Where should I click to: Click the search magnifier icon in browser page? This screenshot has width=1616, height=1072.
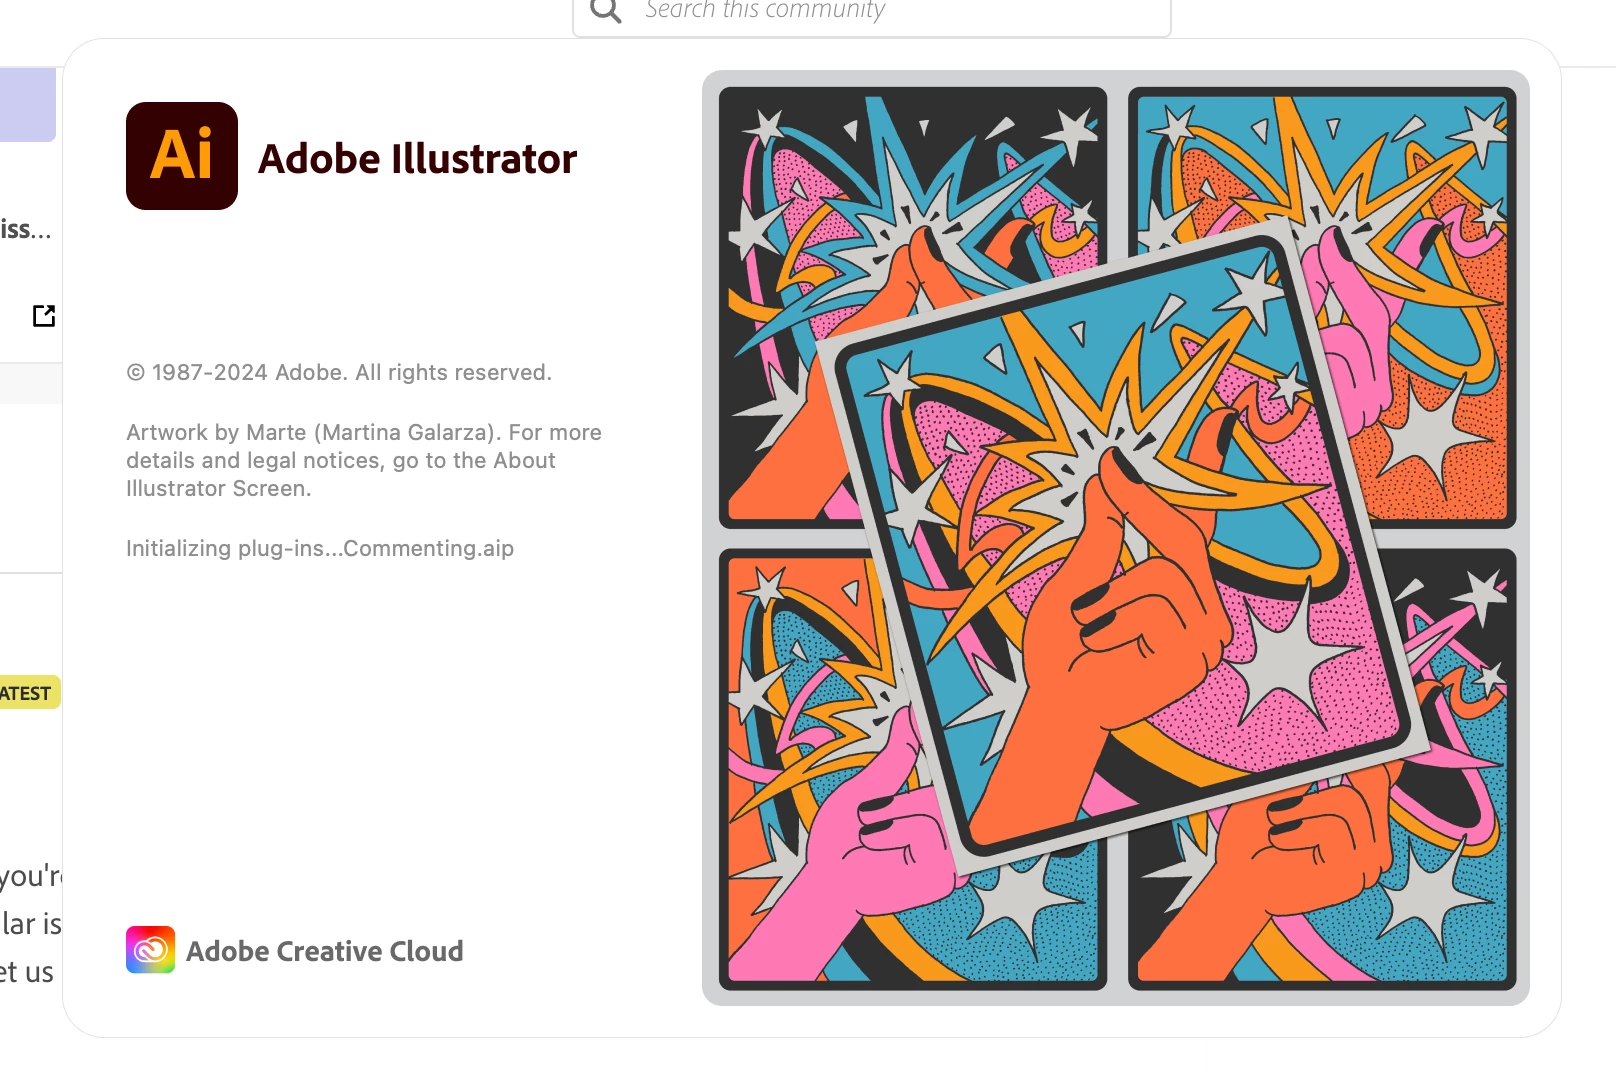point(606,11)
